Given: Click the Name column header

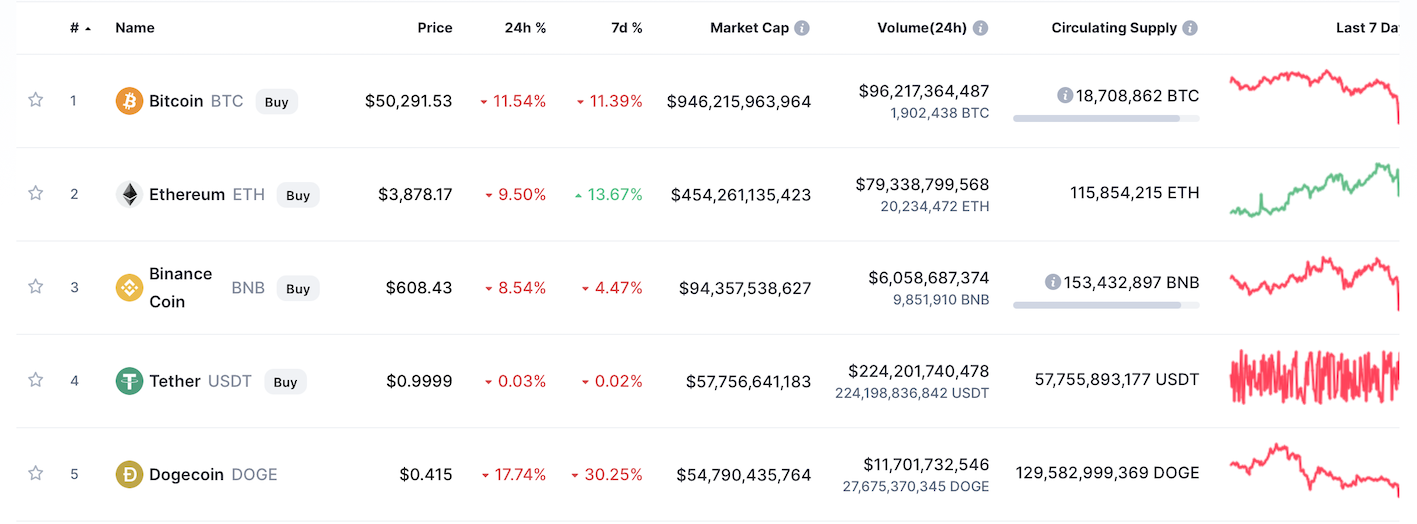Looking at the screenshot, I should (135, 28).
